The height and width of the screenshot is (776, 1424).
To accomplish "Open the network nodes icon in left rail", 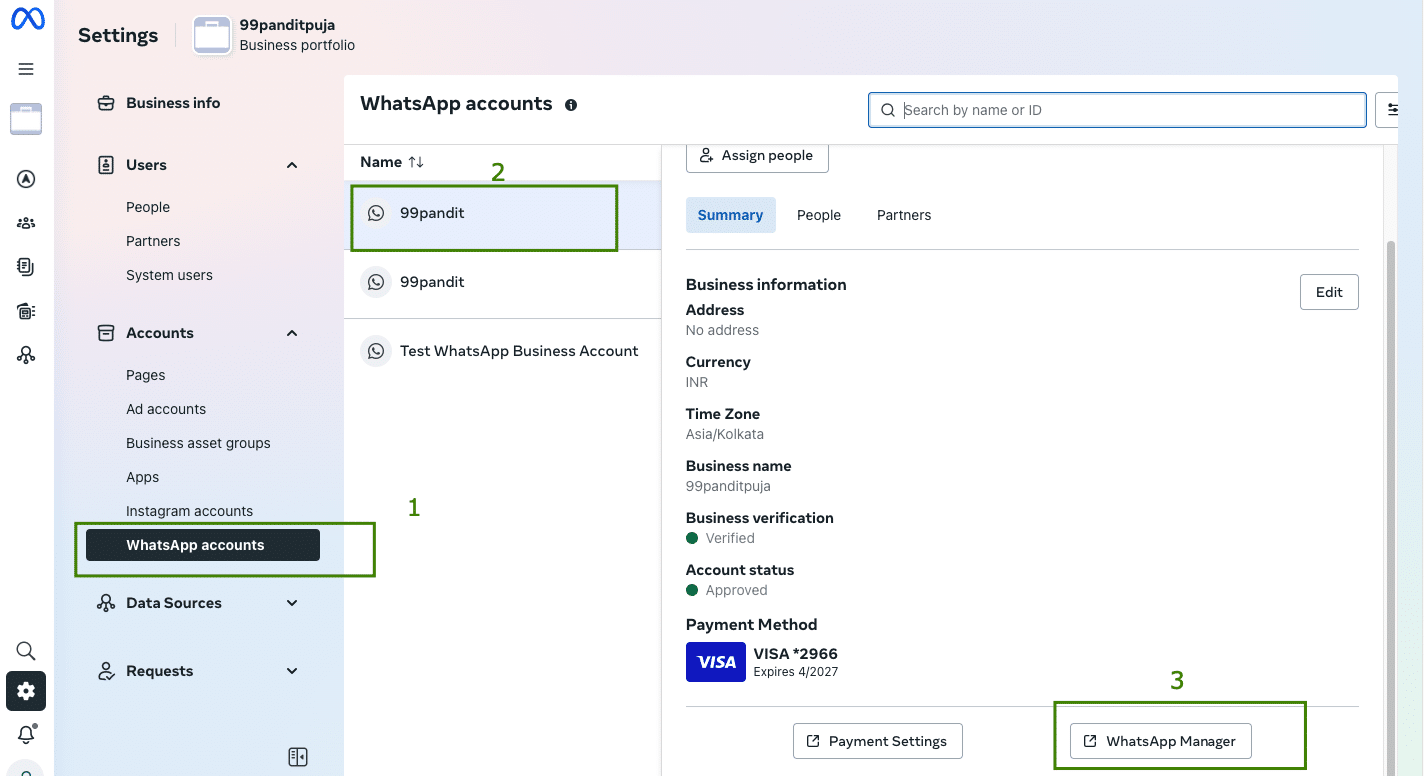I will pyautogui.click(x=26, y=355).
